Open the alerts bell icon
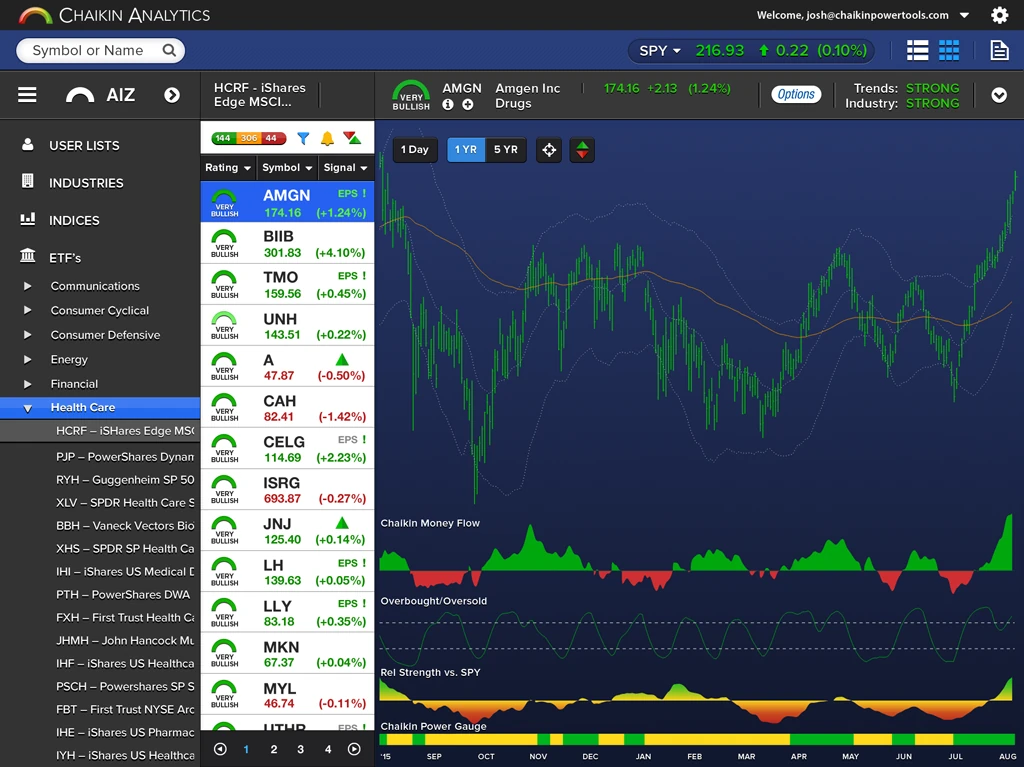The height and width of the screenshot is (767, 1024). point(327,138)
